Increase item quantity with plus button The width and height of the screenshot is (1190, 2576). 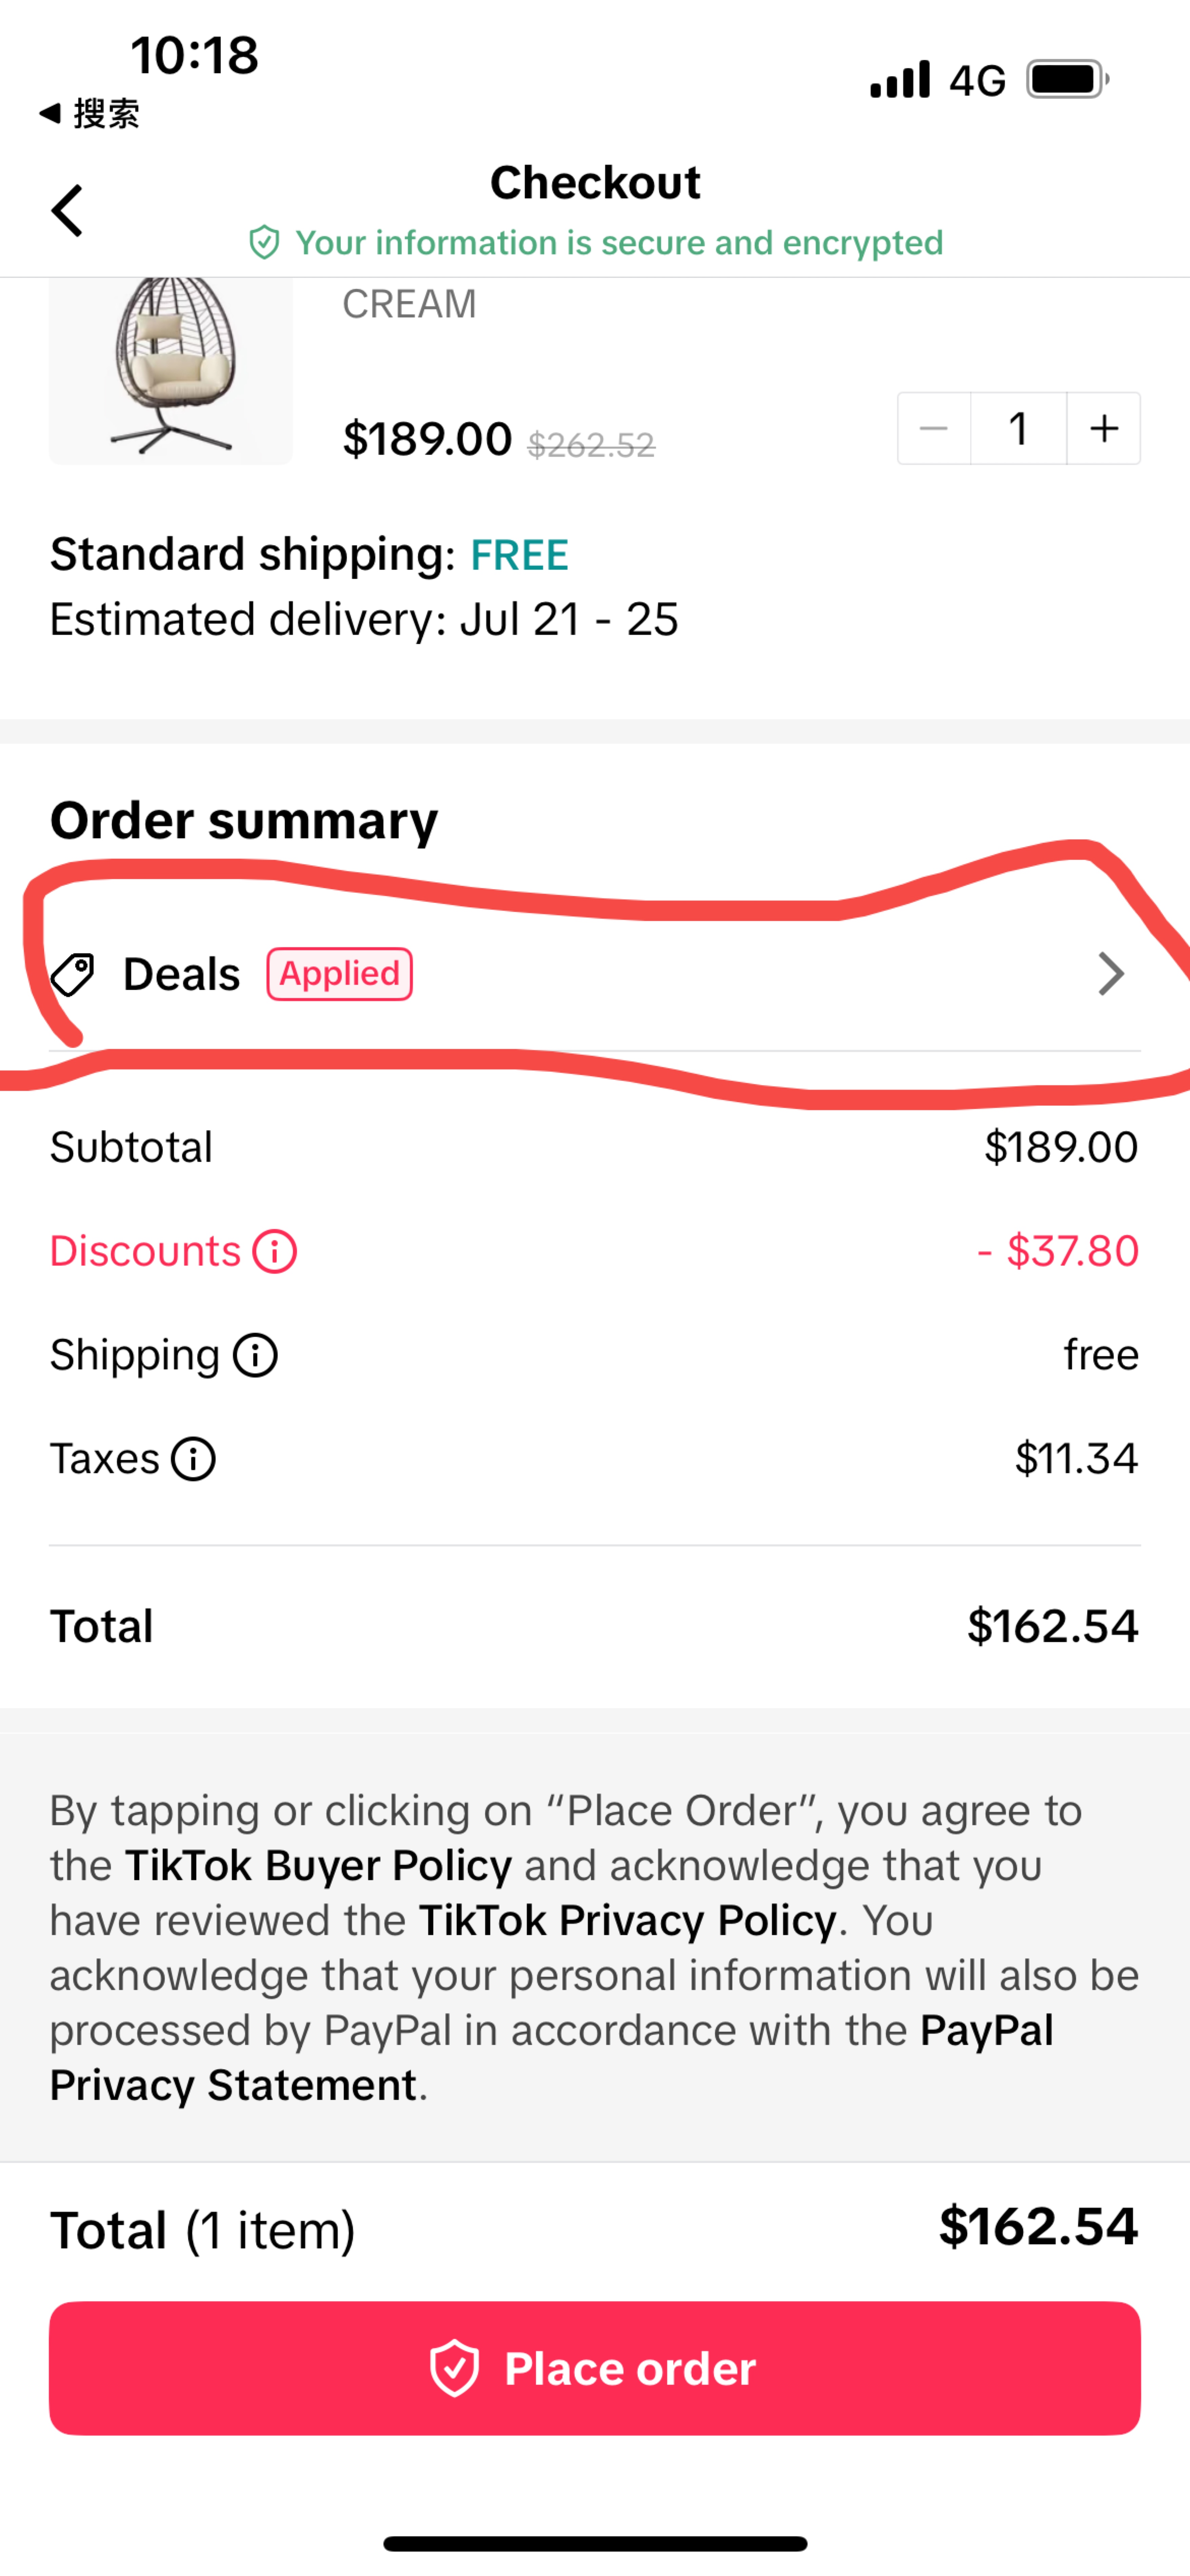(x=1104, y=429)
